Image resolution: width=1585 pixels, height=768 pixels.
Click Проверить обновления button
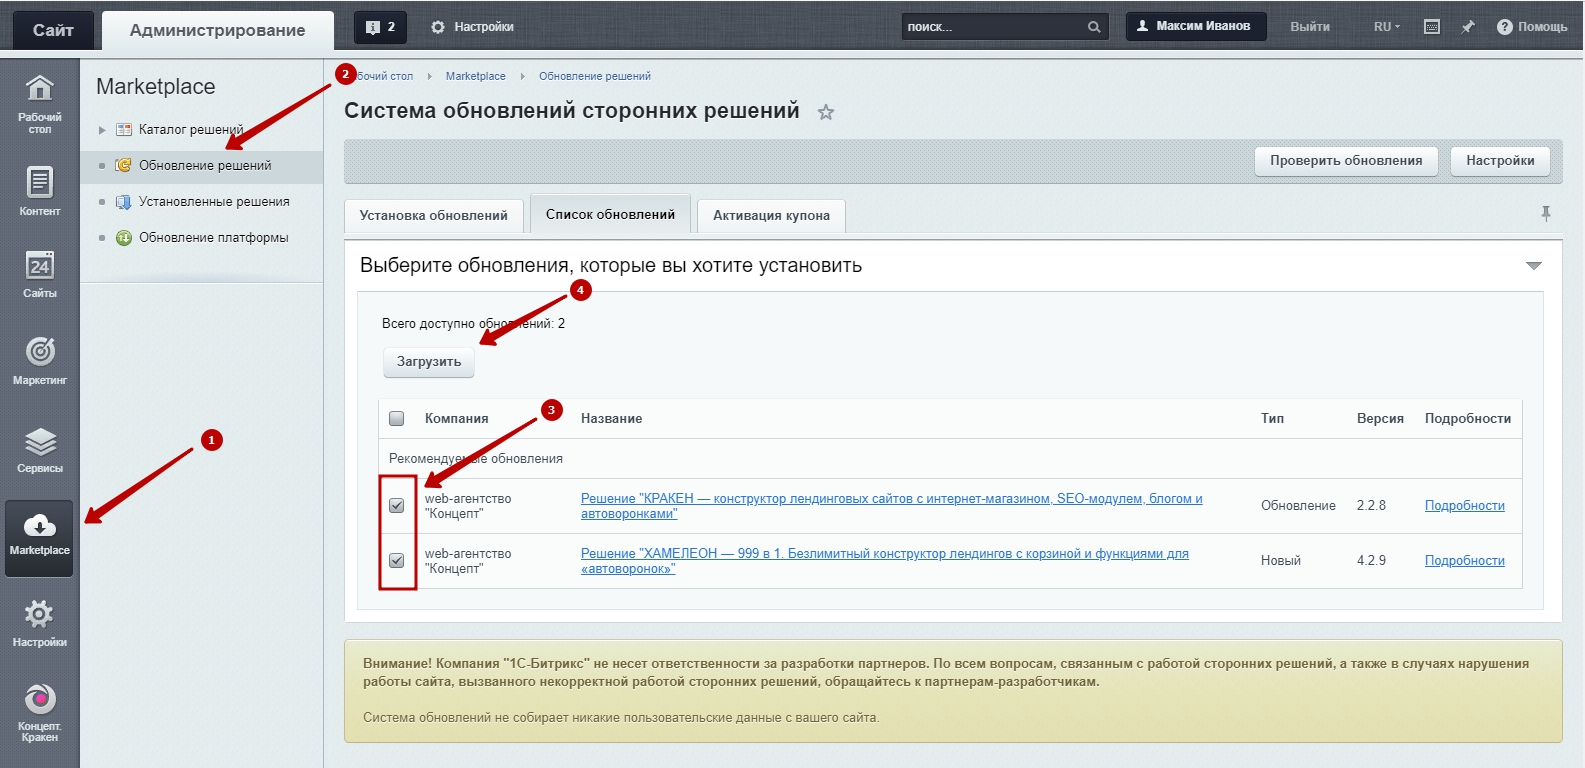[x=1346, y=160]
